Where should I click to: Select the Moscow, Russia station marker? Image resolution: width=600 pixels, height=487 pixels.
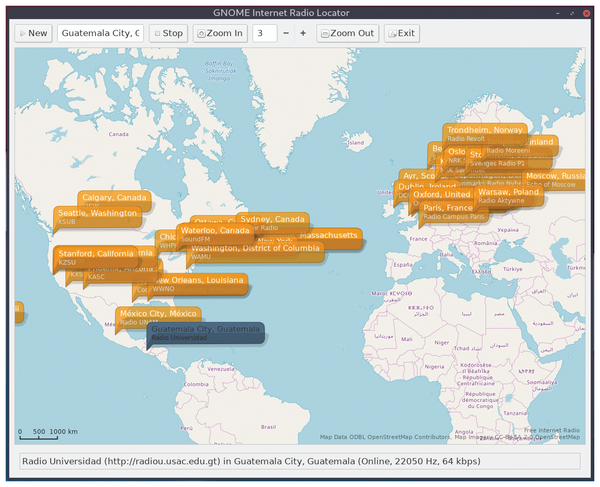[555, 179]
